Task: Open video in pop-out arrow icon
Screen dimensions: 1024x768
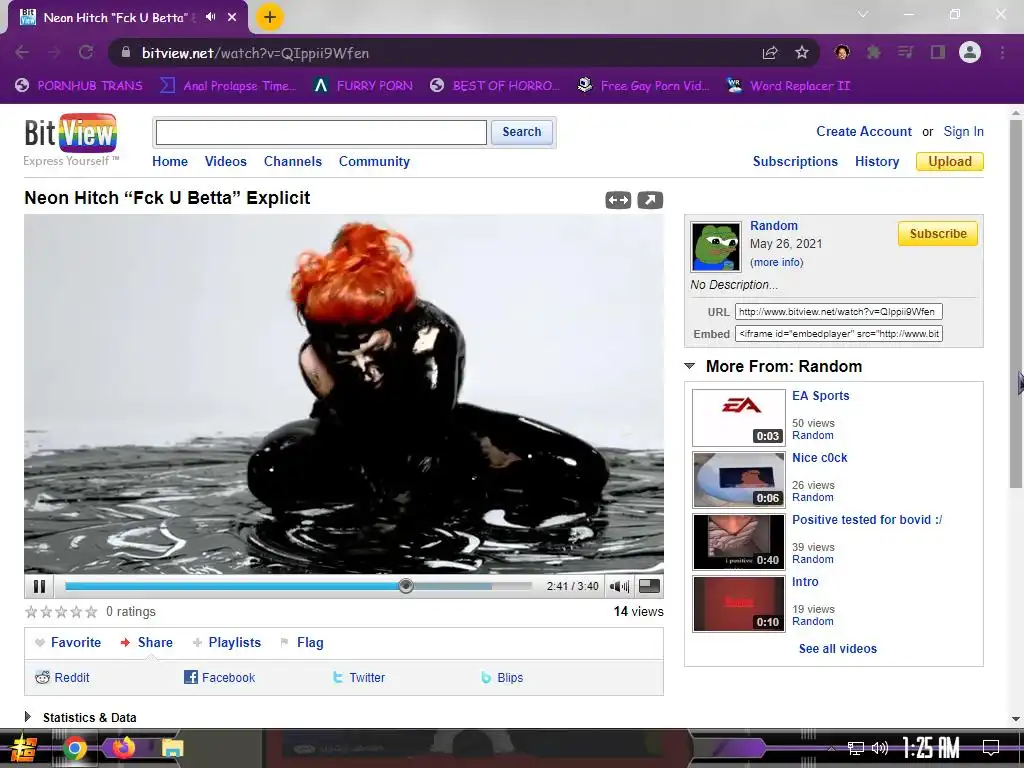Action: pos(650,200)
